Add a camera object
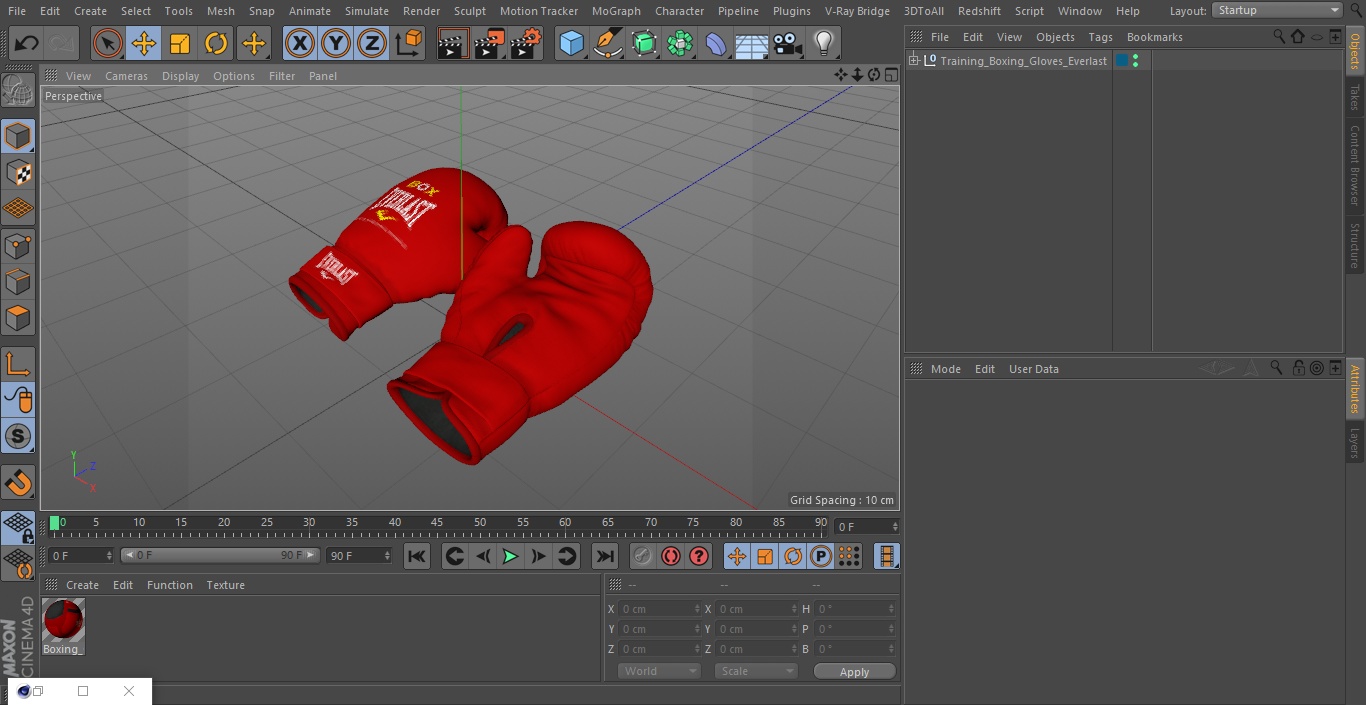This screenshot has width=1366, height=705. point(788,43)
